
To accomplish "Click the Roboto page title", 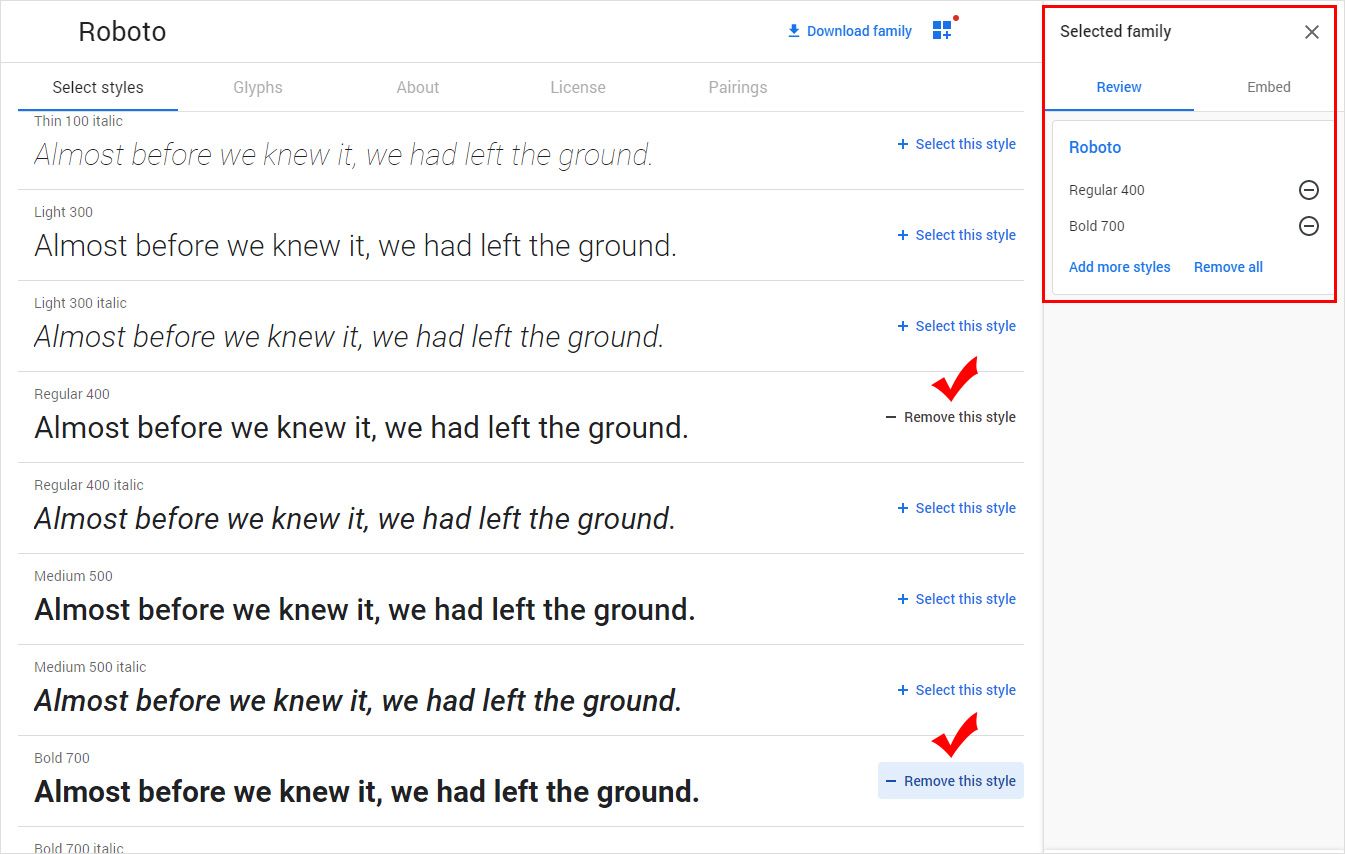I will point(122,32).
